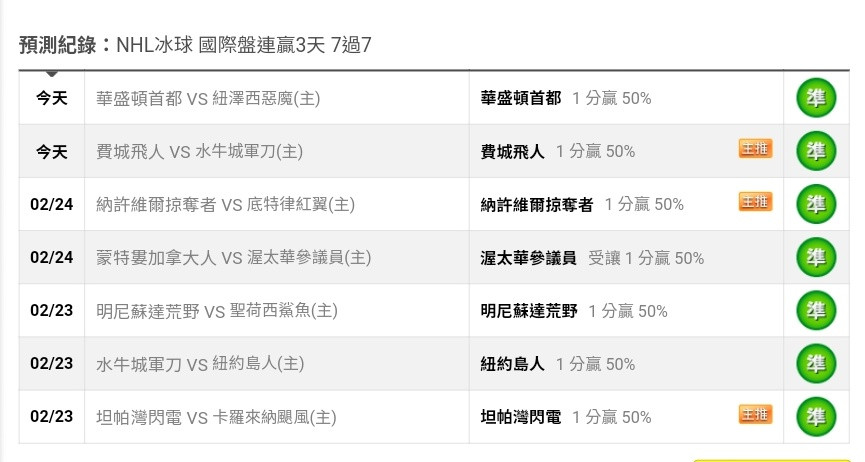The width and height of the screenshot is (865, 462).
Task: Open 坦帕灣閃電 VS 卡羅來納颶風 match
Action: [216, 417]
